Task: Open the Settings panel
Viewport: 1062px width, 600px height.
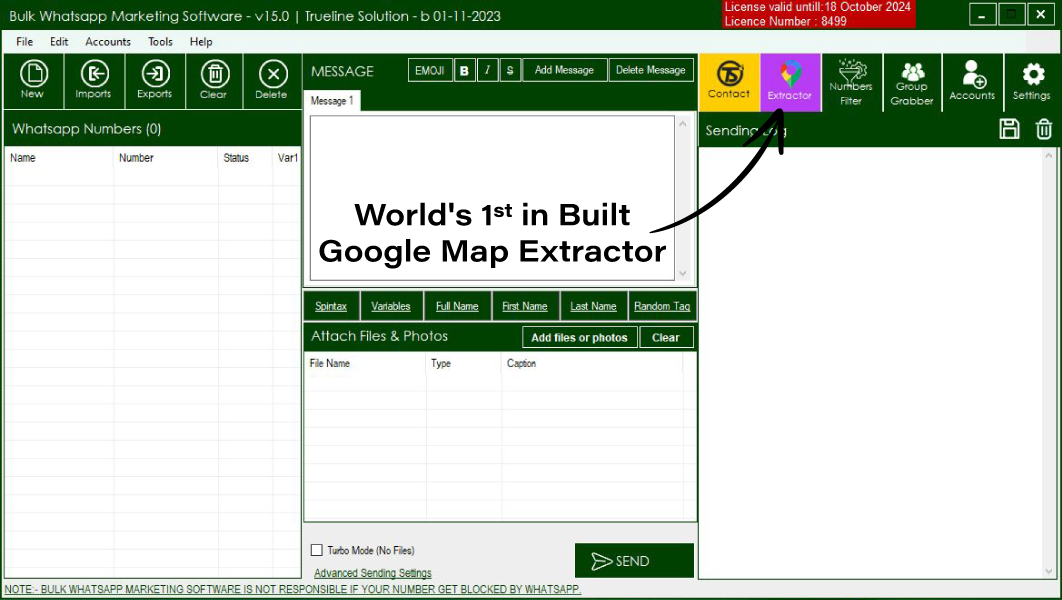Action: click(x=1032, y=82)
